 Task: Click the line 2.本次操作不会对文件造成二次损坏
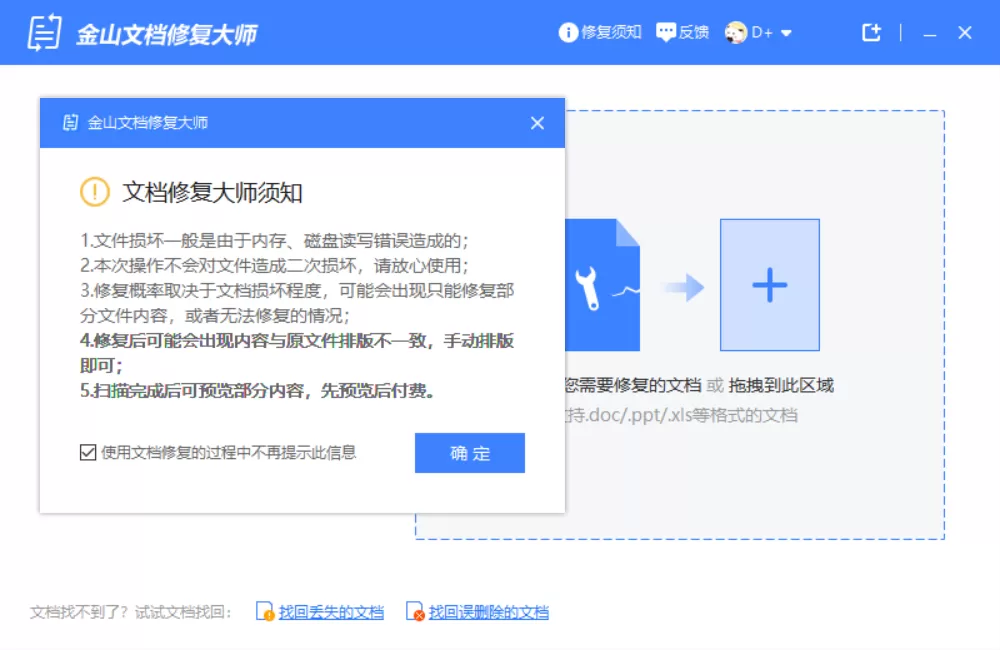coord(274,265)
